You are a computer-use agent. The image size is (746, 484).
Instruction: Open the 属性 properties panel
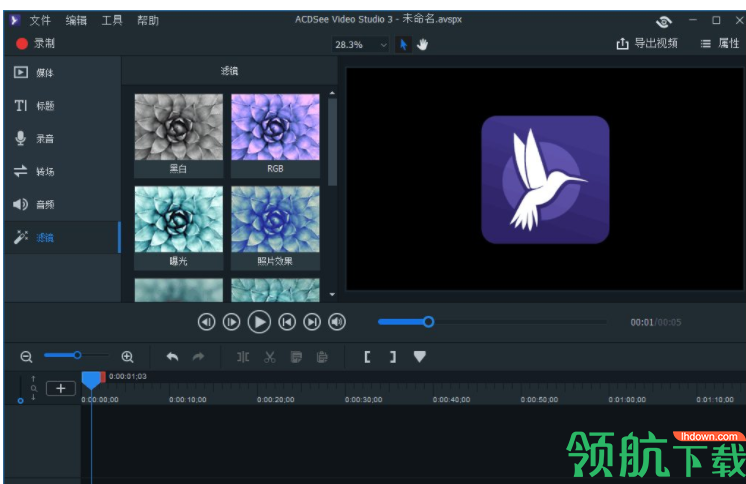click(720, 43)
